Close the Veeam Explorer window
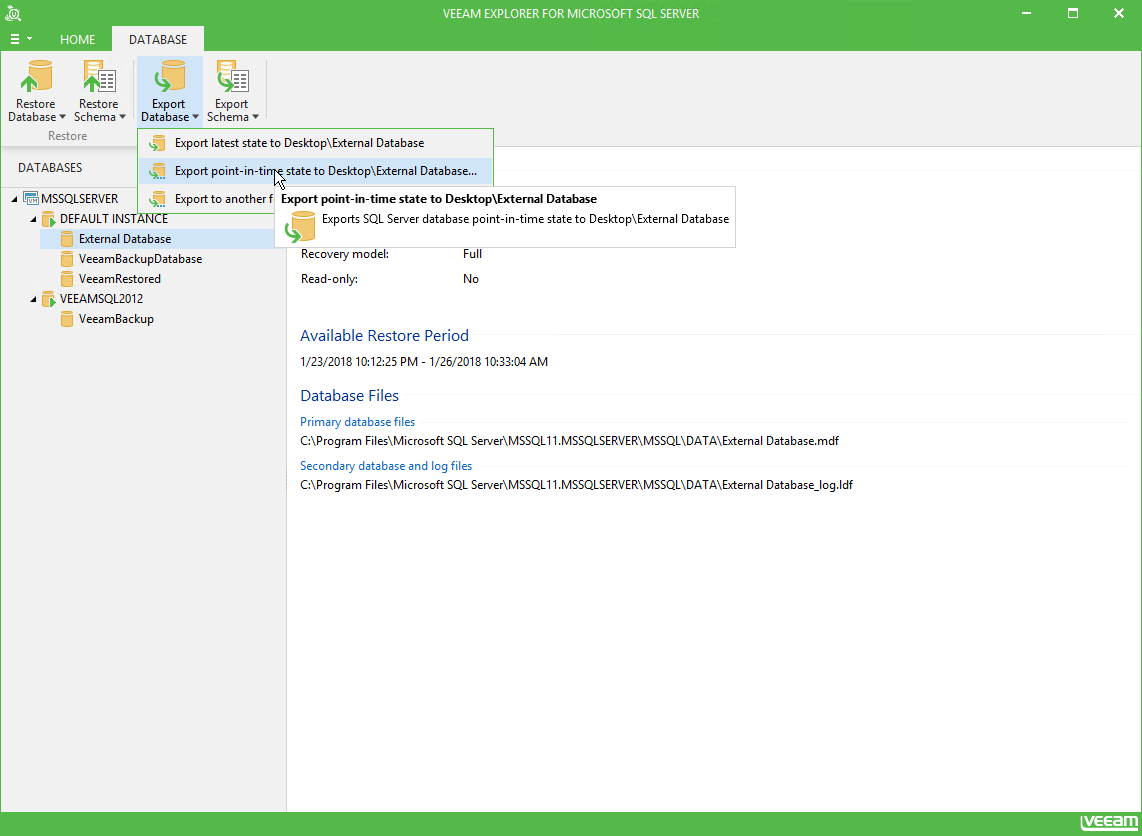The width and height of the screenshot is (1142, 836). 1119,13
